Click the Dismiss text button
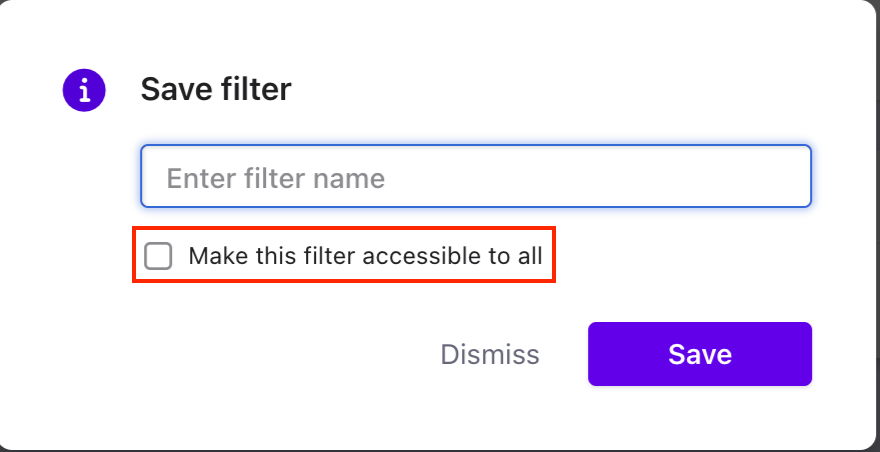 pos(490,354)
